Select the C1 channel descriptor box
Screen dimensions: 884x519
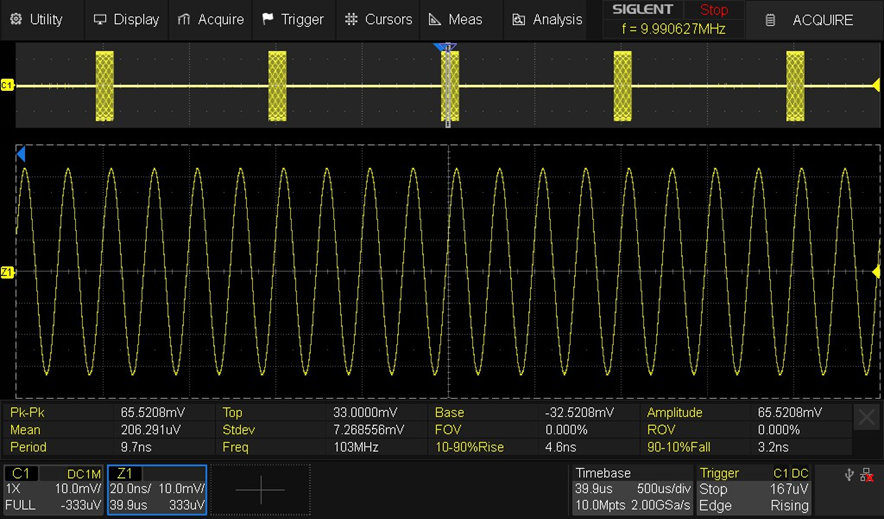pos(54,489)
